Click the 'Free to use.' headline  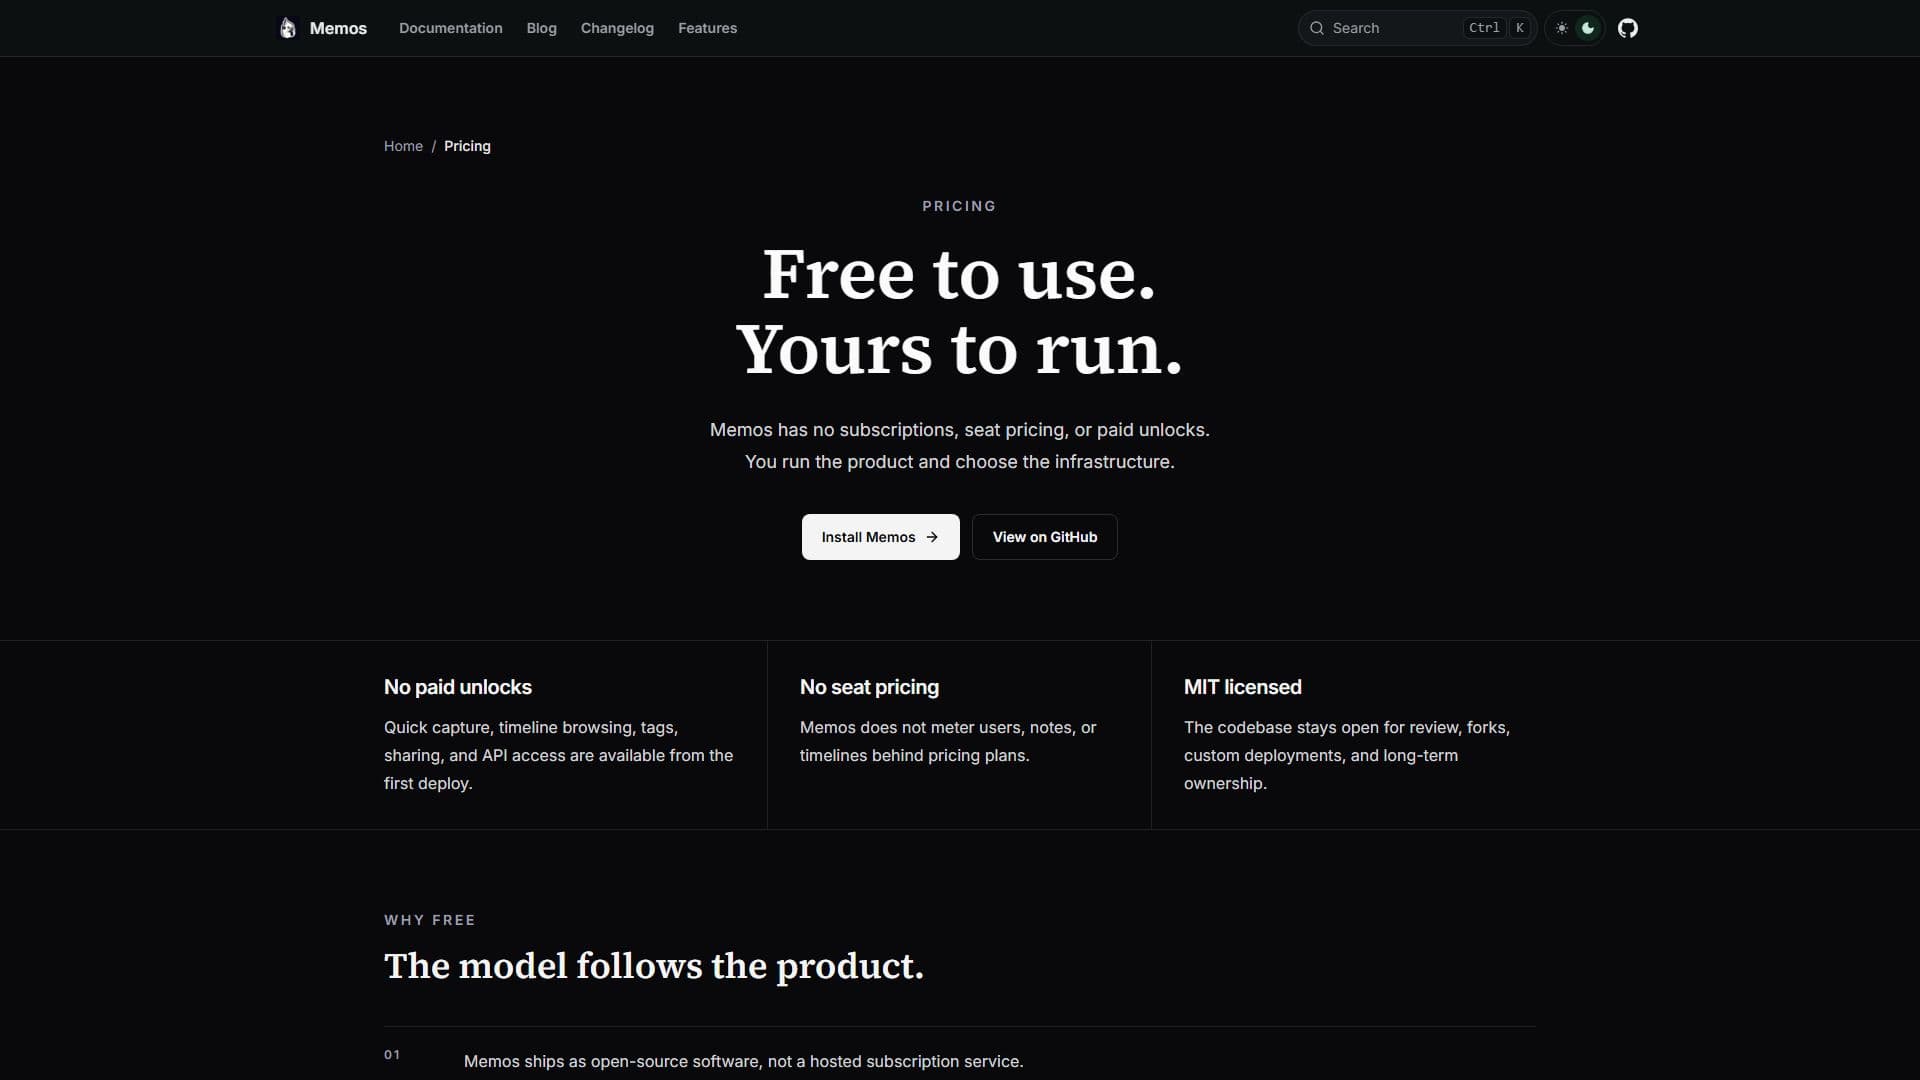point(959,274)
